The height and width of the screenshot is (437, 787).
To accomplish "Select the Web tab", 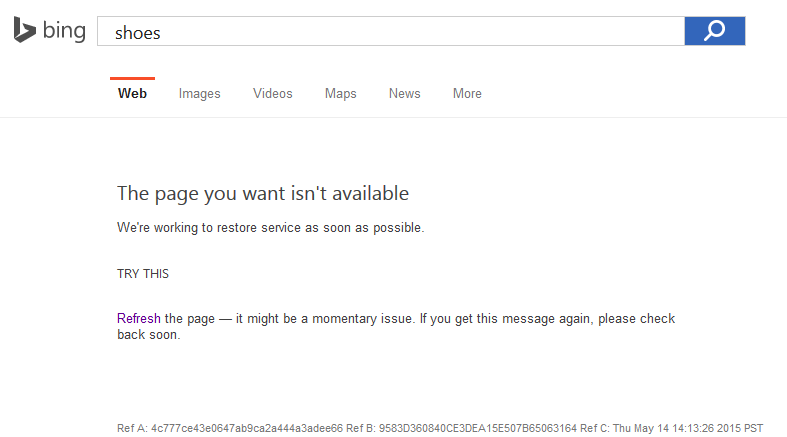I will point(132,94).
